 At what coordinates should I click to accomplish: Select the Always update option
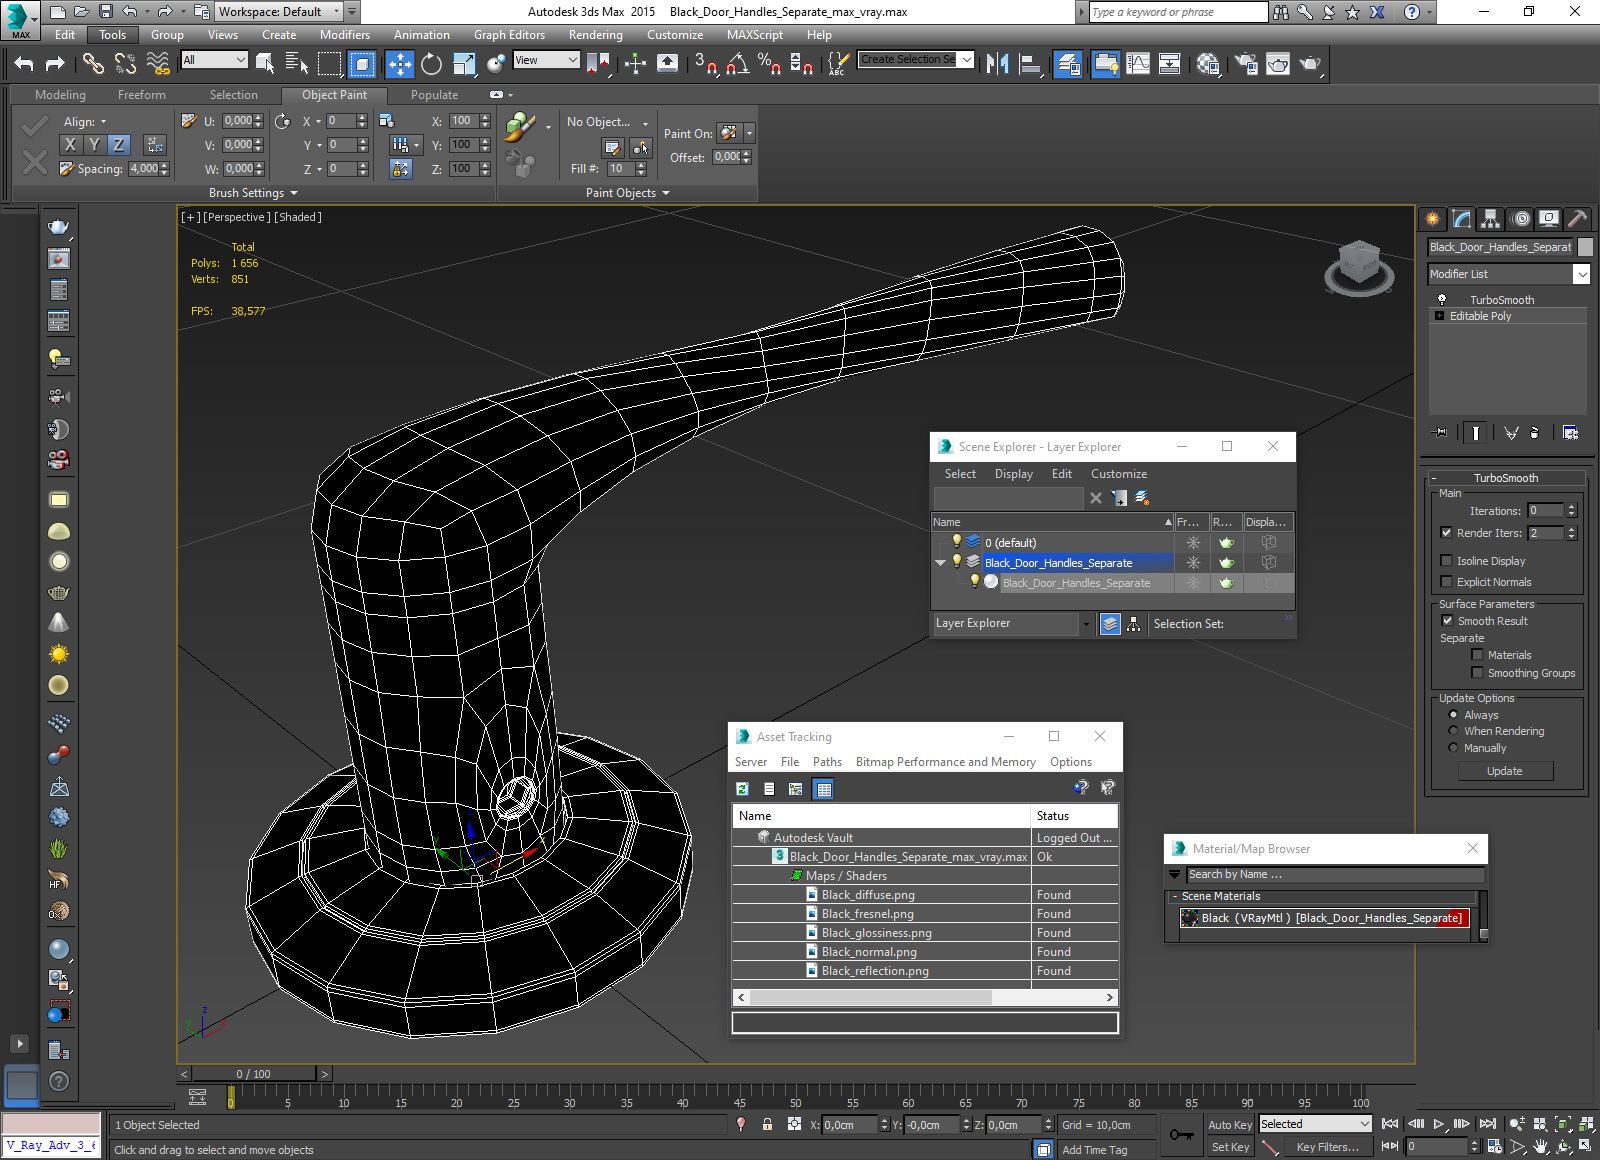click(x=1453, y=715)
